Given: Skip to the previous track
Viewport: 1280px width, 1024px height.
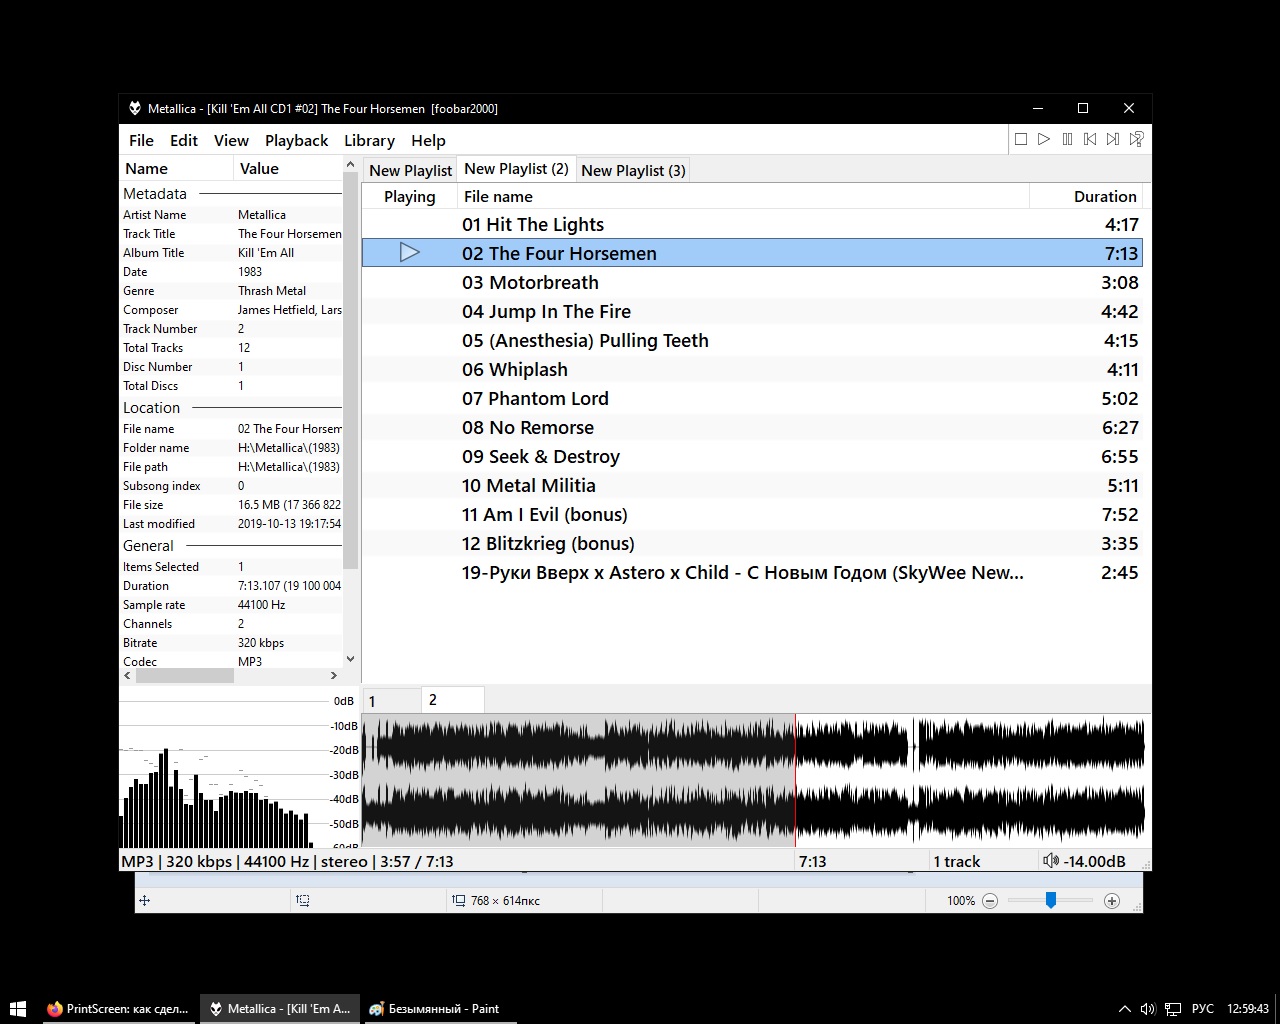Looking at the screenshot, I should [1090, 140].
